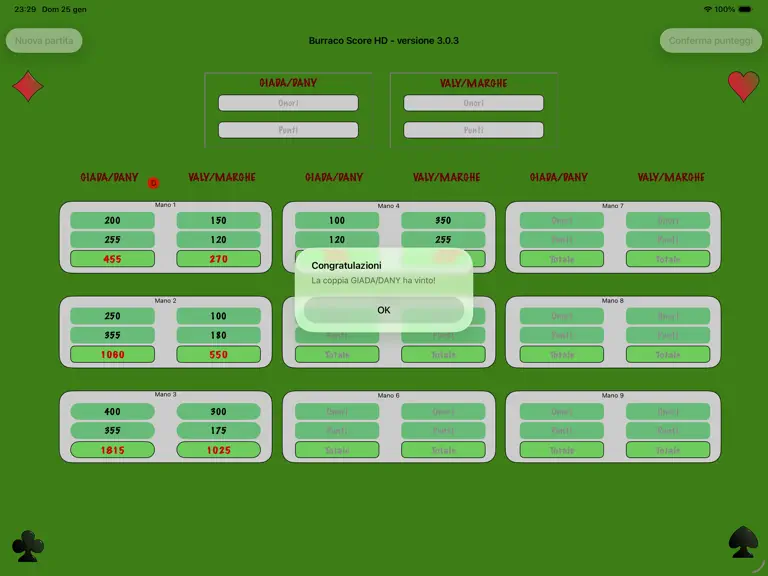This screenshot has width=768, height=576.
Task: Select Mano 9 VALY/MARGHE Totale field
Action: [x=668, y=450]
